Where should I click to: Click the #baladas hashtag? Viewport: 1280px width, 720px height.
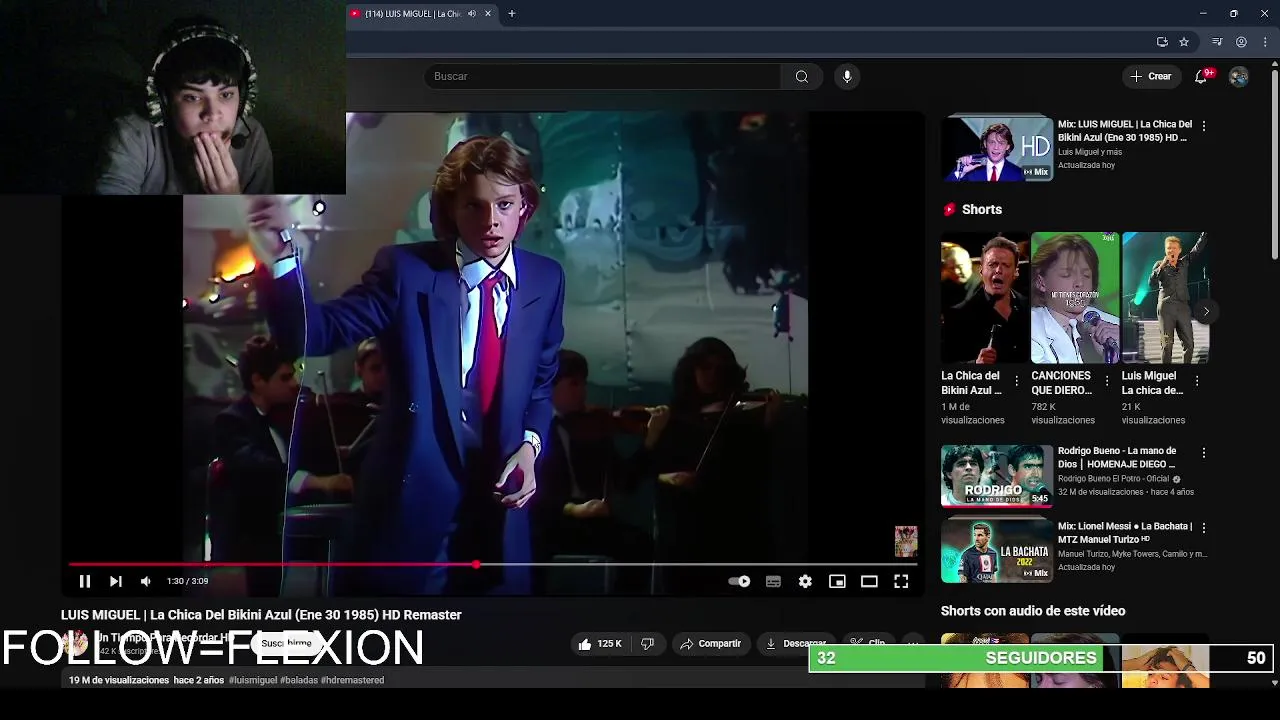point(298,680)
